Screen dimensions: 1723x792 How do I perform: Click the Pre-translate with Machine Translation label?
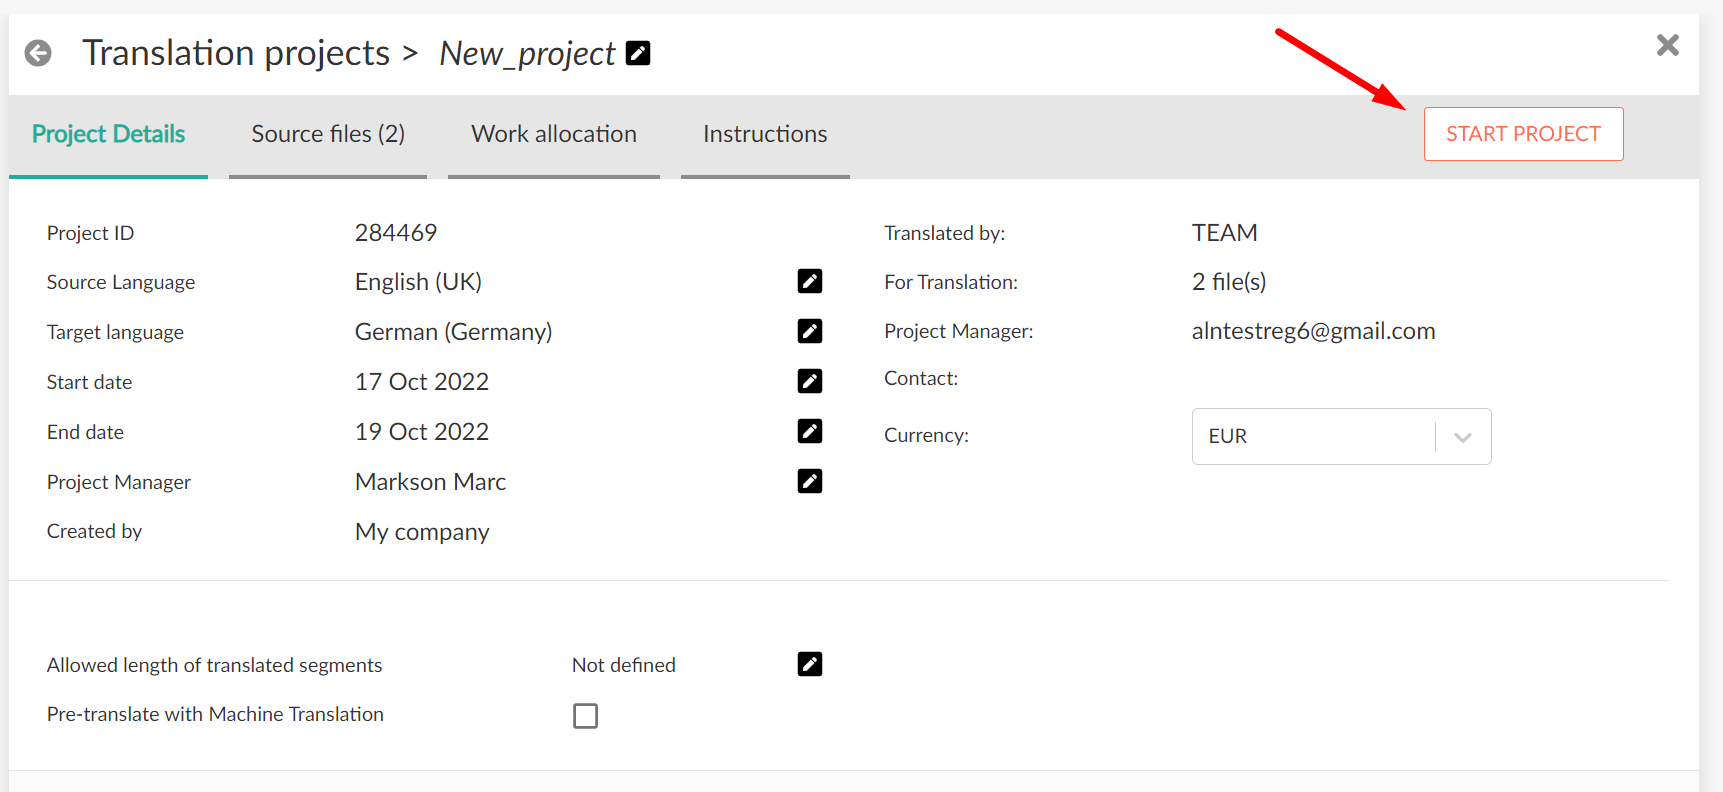click(215, 714)
